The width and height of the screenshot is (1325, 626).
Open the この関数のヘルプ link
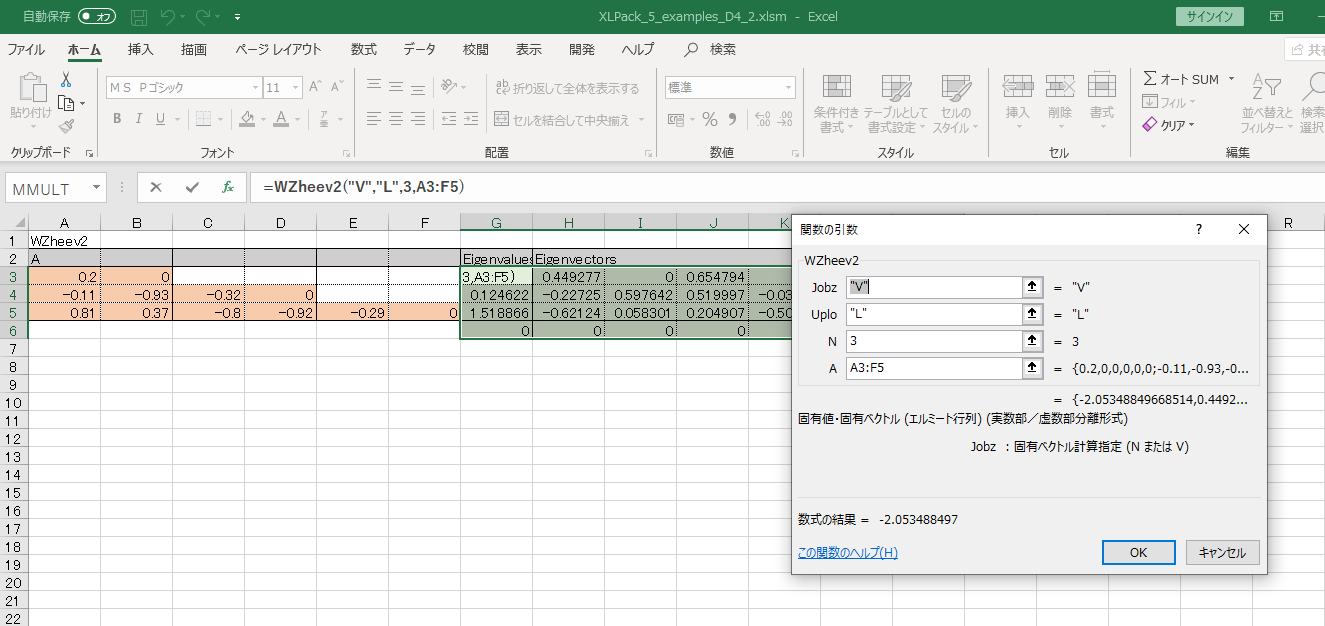[847, 552]
